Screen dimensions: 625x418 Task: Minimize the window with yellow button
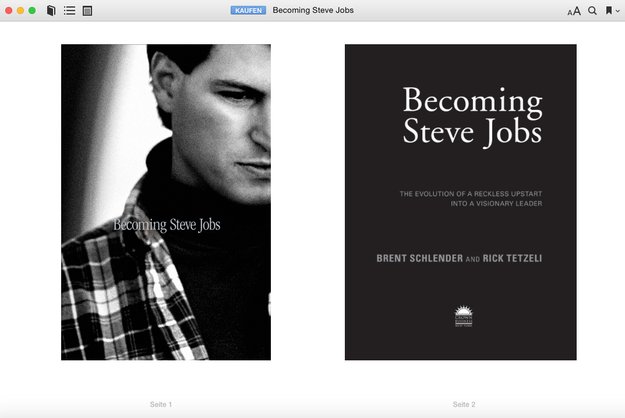click(x=20, y=10)
